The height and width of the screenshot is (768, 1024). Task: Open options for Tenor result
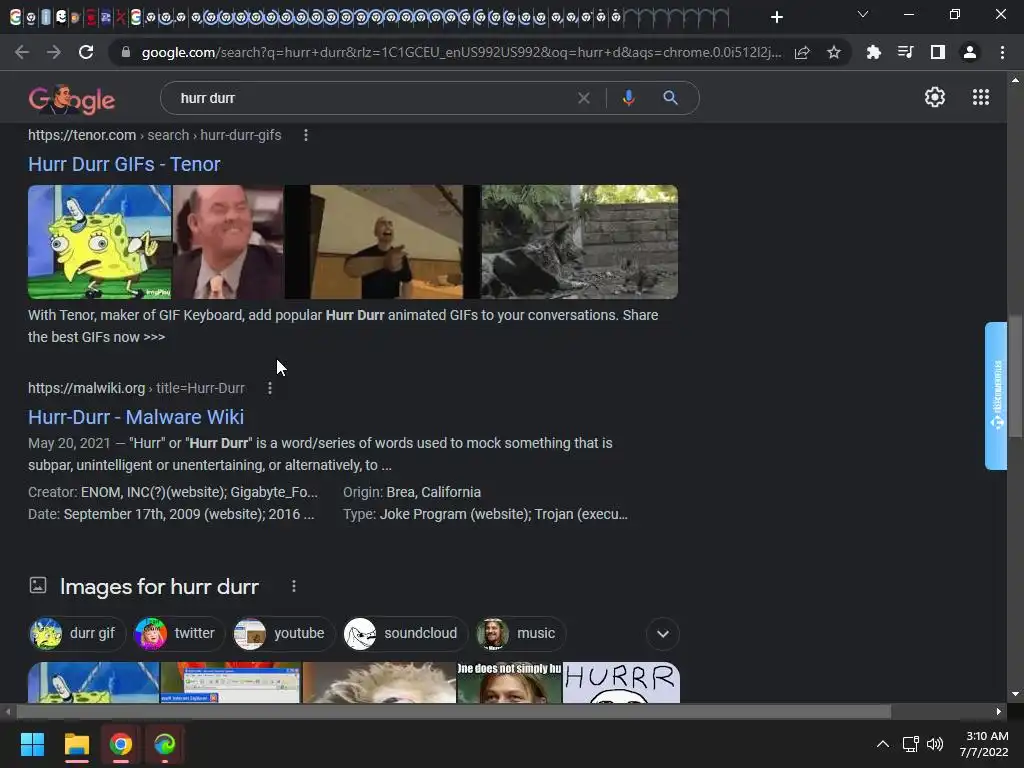click(306, 135)
